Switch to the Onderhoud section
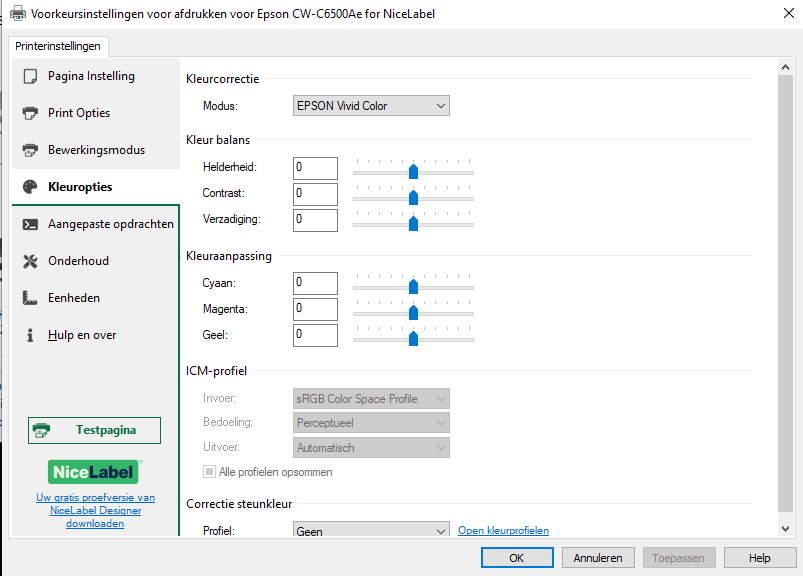This screenshot has height=576, width=803. coord(96,261)
